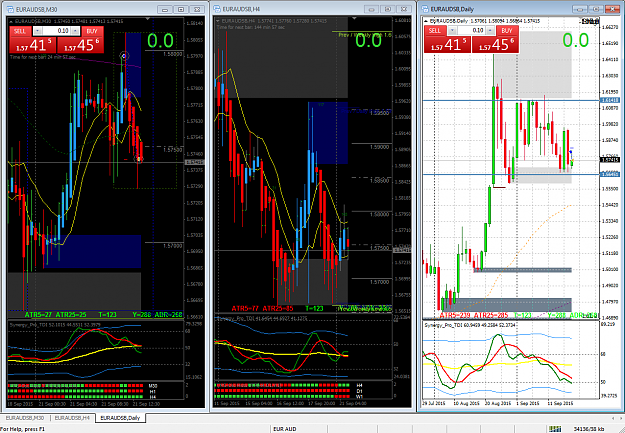Select the EURAUDSB,Daily bottom tab
Viewport: 625px width, 433px height.
coord(120,418)
